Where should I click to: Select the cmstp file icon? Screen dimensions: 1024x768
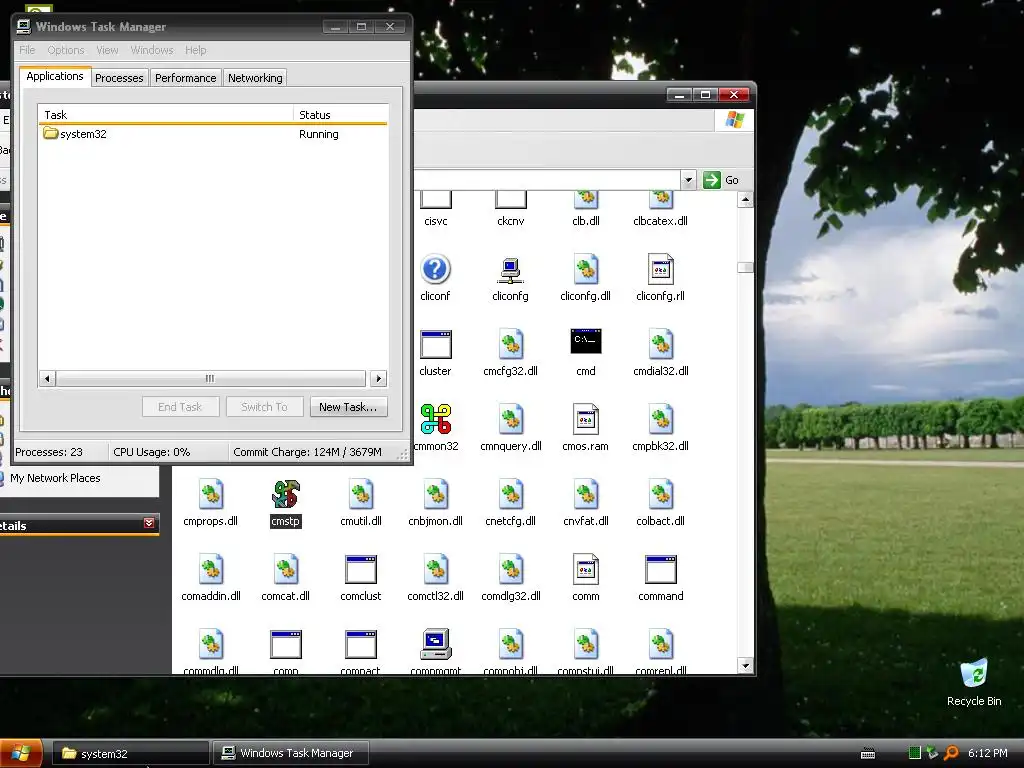click(x=285, y=494)
